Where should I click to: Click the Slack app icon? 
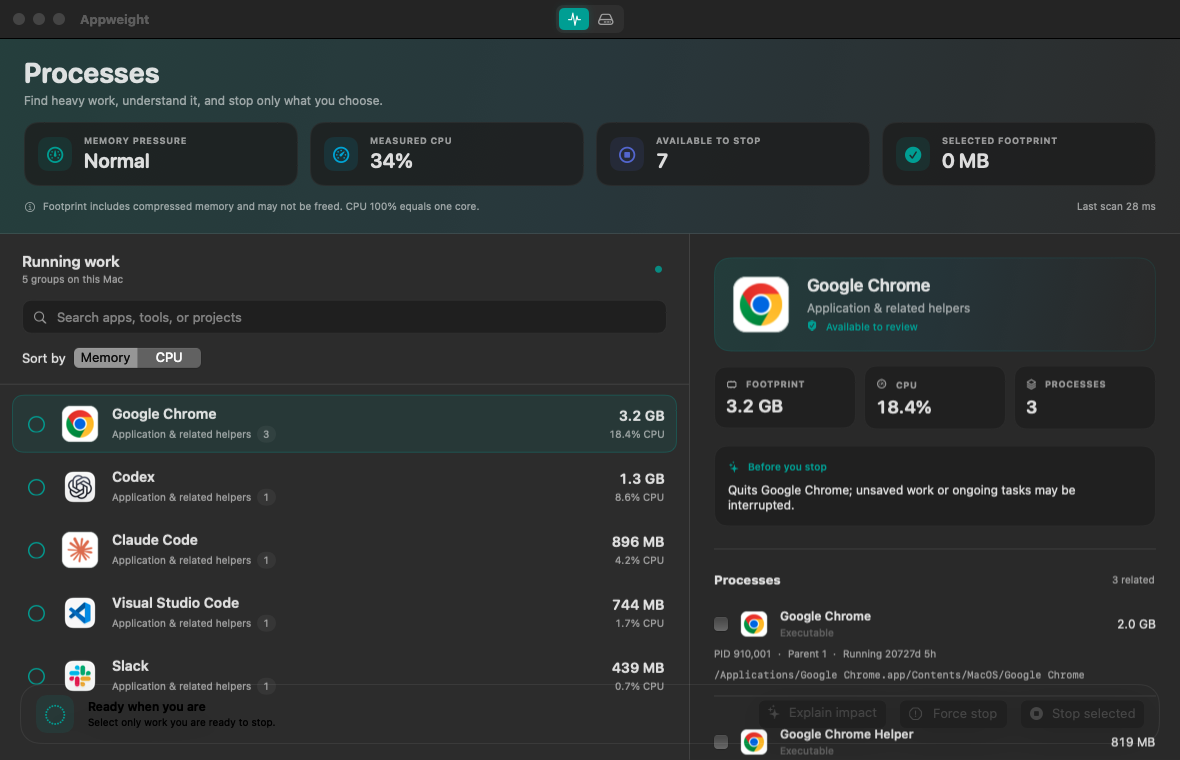click(80, 676)
